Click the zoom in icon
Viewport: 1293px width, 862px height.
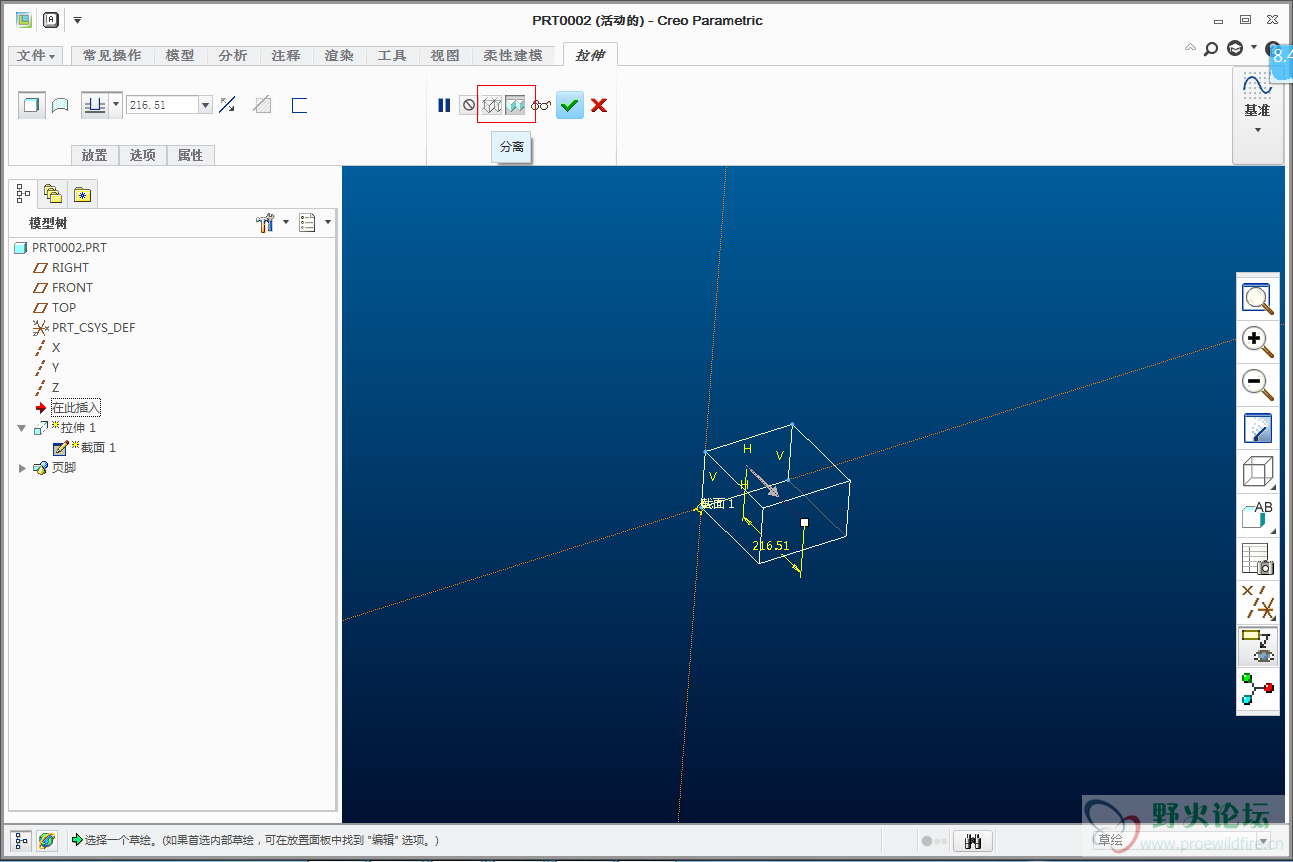[x=1258, y=341]
